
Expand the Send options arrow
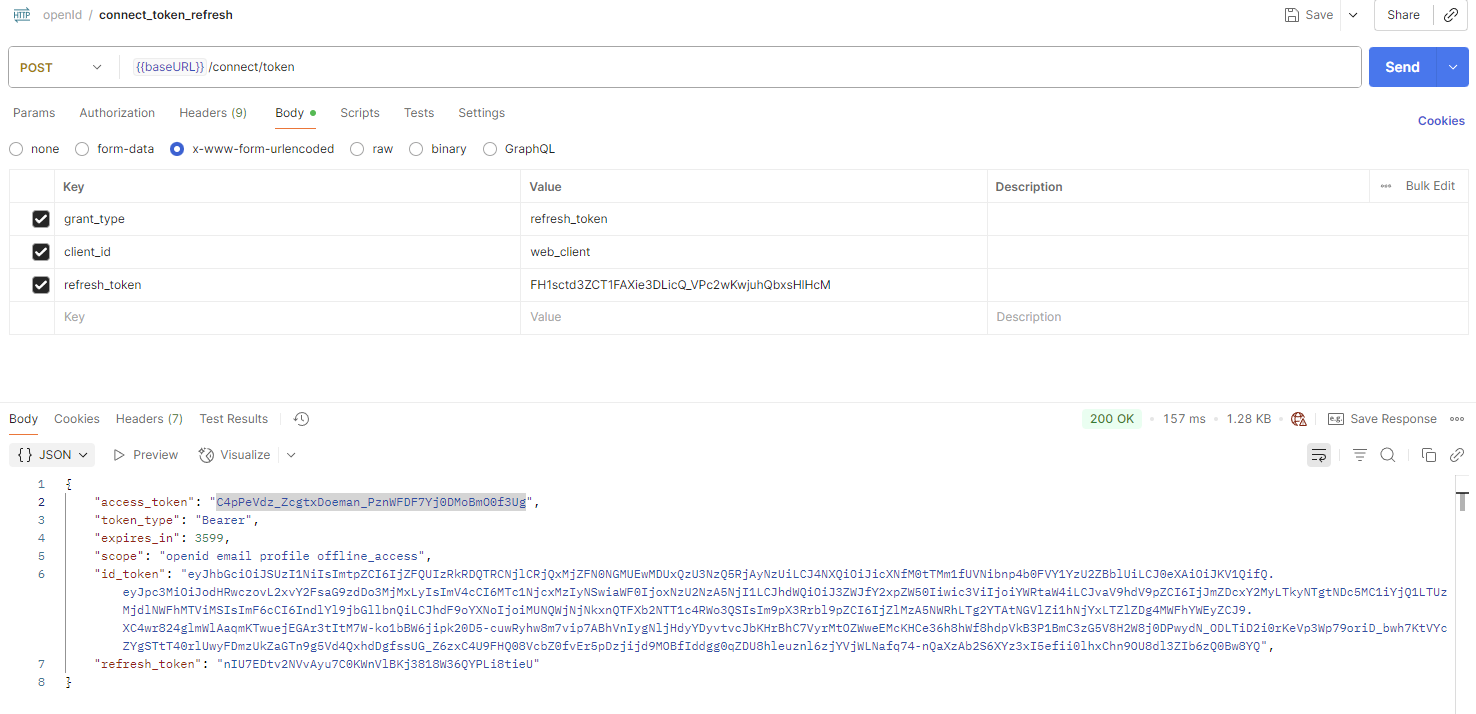tap(1453, 67)
